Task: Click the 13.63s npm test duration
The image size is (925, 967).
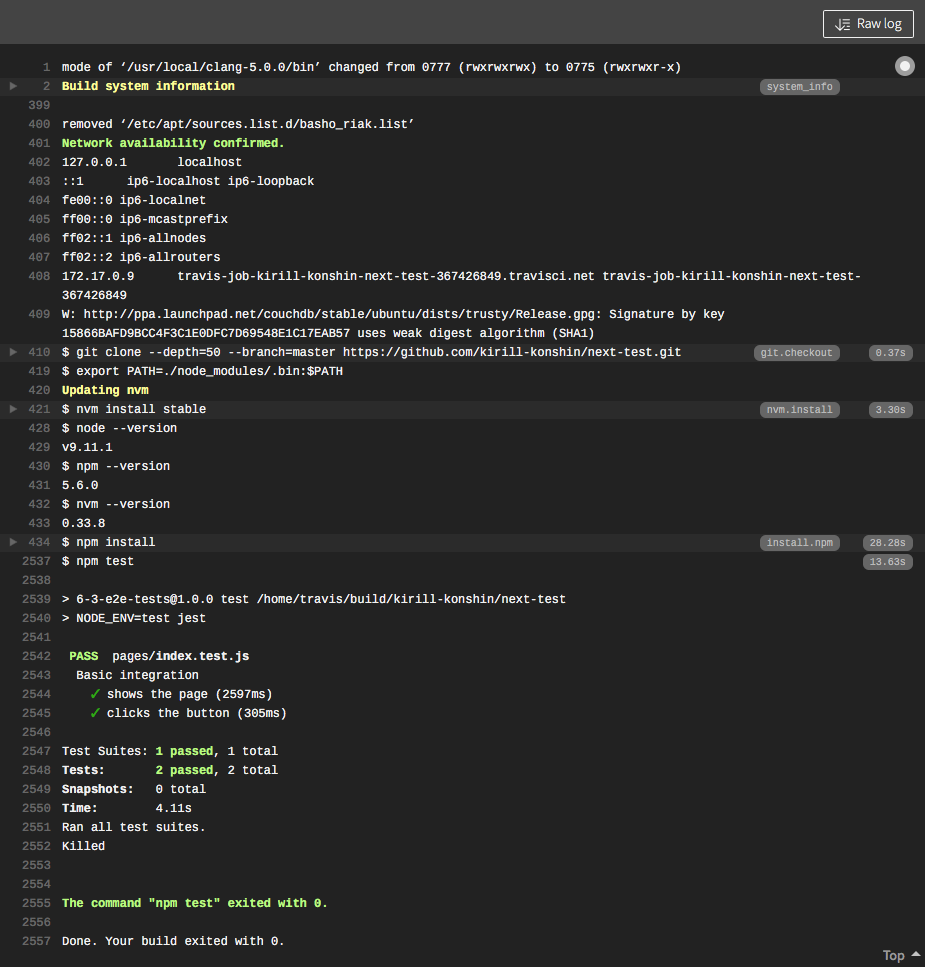Action: (888, 562)
